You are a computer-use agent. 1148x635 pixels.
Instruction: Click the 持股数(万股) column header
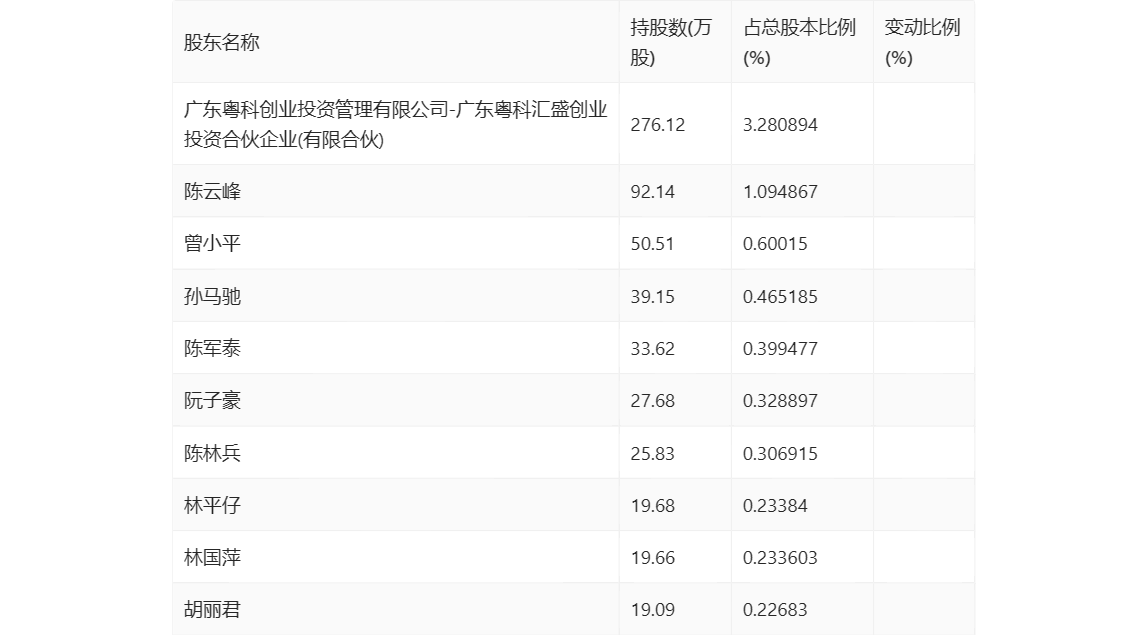(x=671, y=42)
